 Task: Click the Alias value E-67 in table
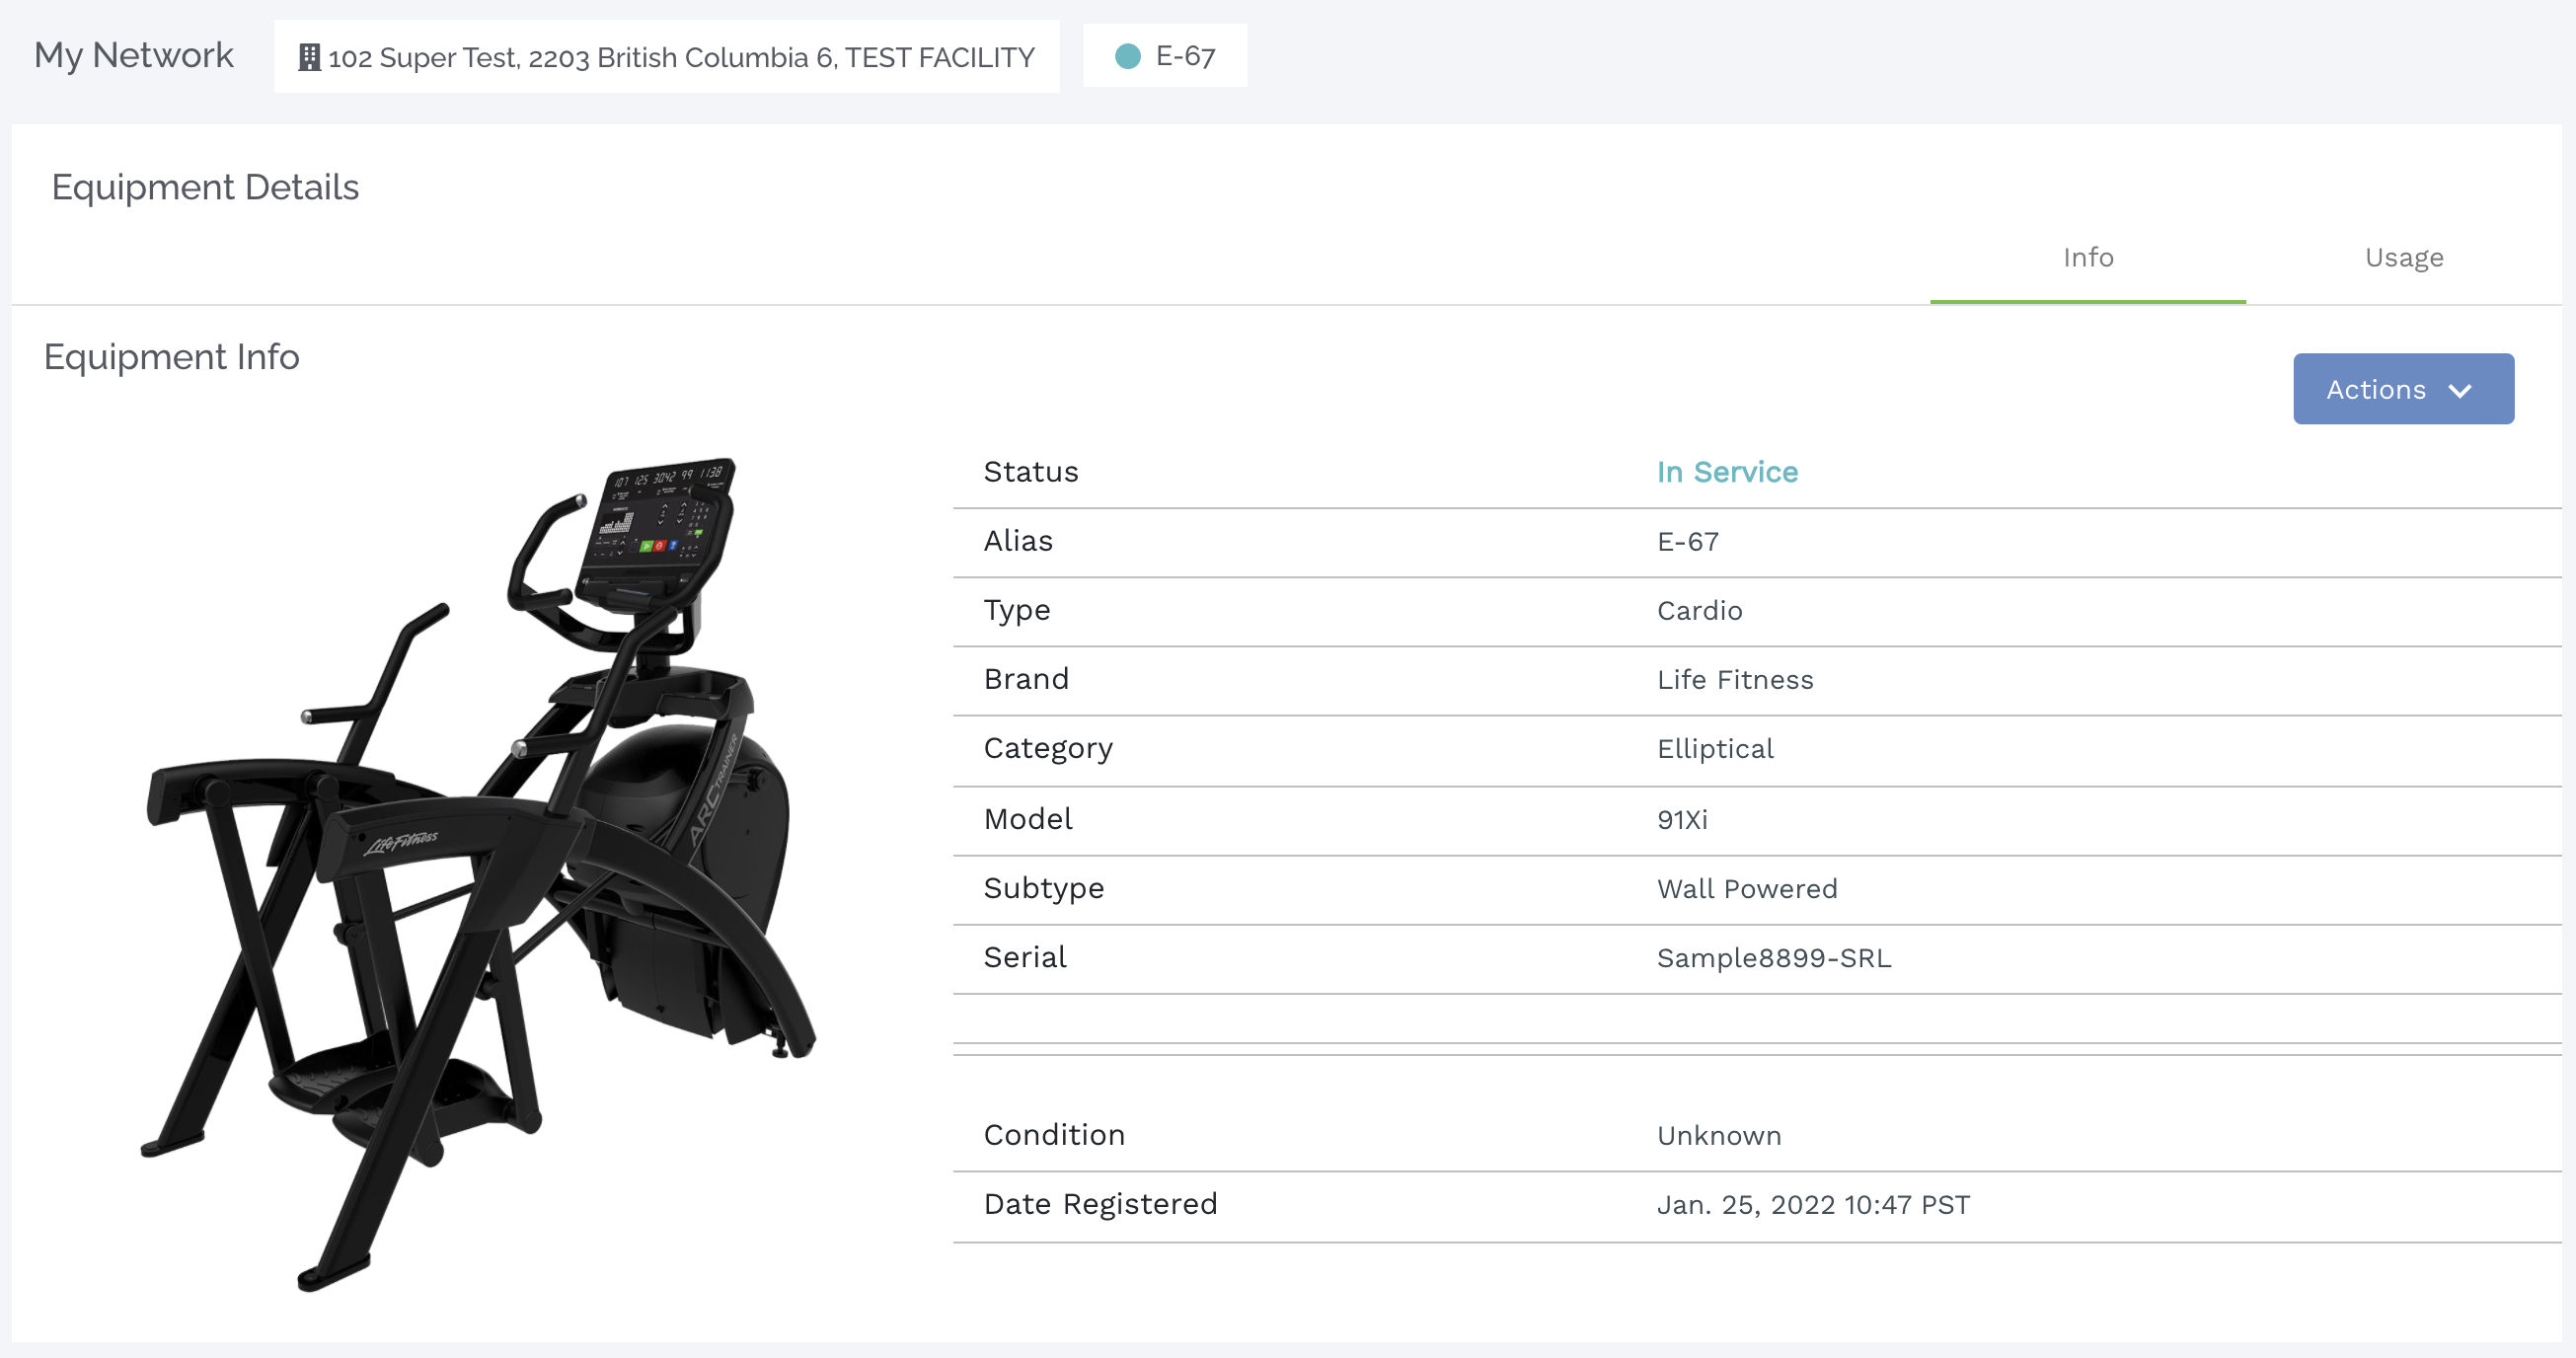(1687, 542)
